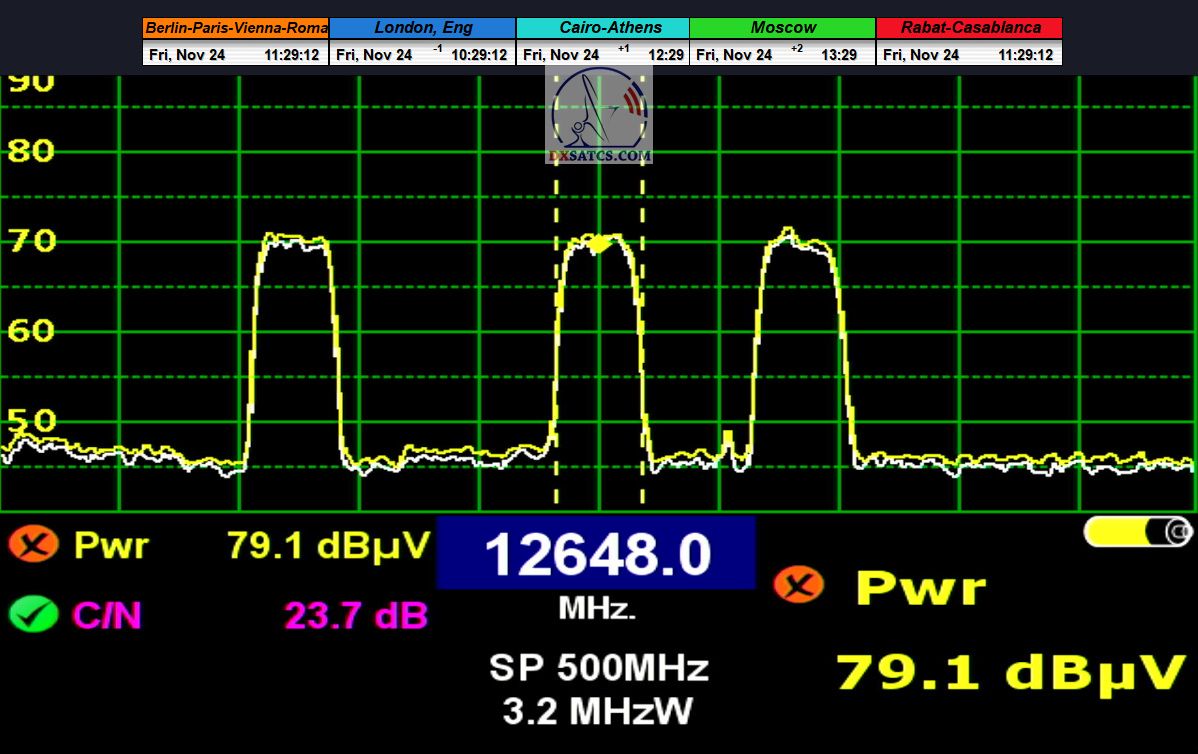Select the London, Eng timezone tab
1198x754 pixels.
coord(423,28)
